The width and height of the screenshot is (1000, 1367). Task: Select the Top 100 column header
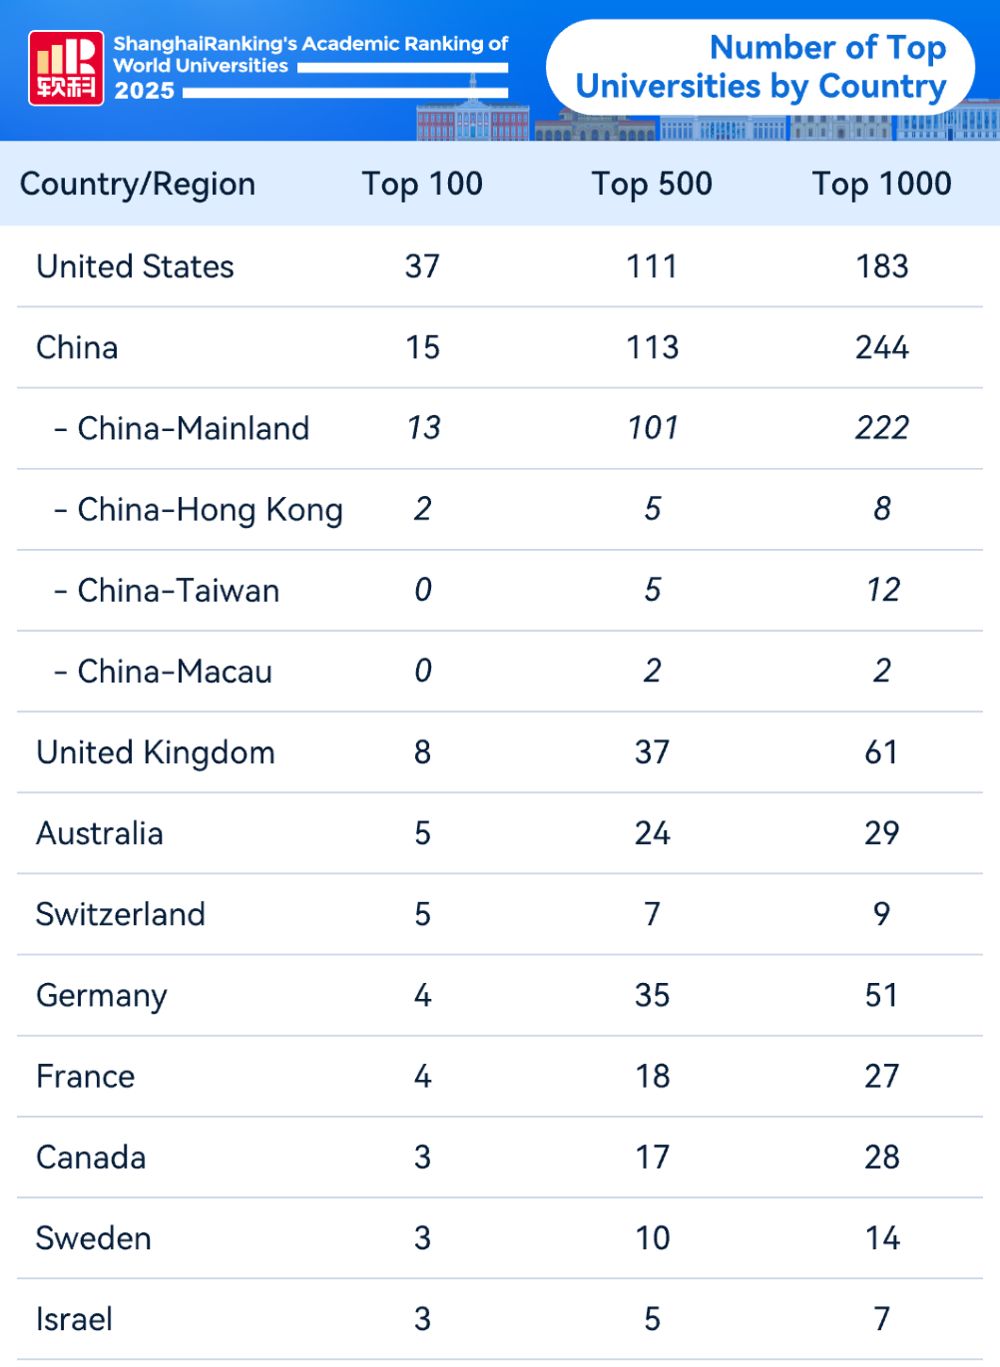[422, 184]
